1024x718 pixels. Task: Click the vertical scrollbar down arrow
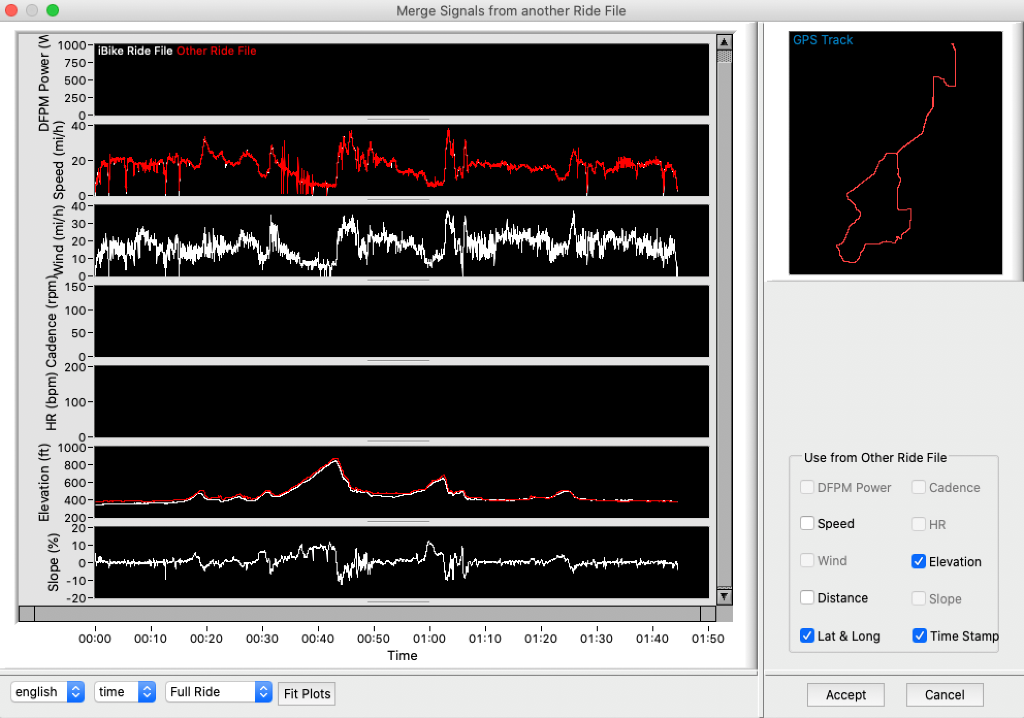point(725,596)
